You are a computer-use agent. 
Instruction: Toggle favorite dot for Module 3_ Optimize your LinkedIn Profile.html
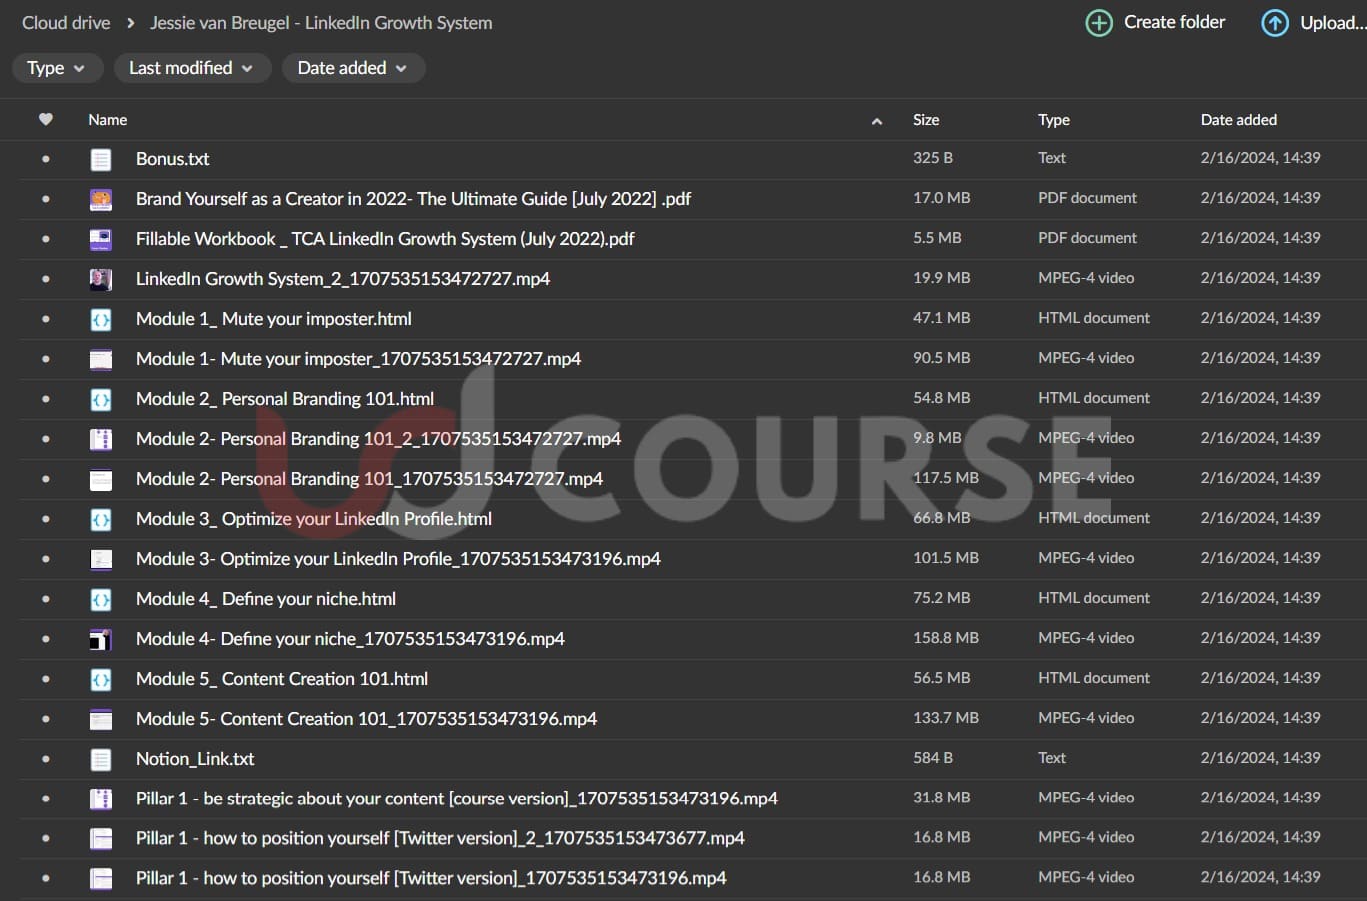pos(46,519)
